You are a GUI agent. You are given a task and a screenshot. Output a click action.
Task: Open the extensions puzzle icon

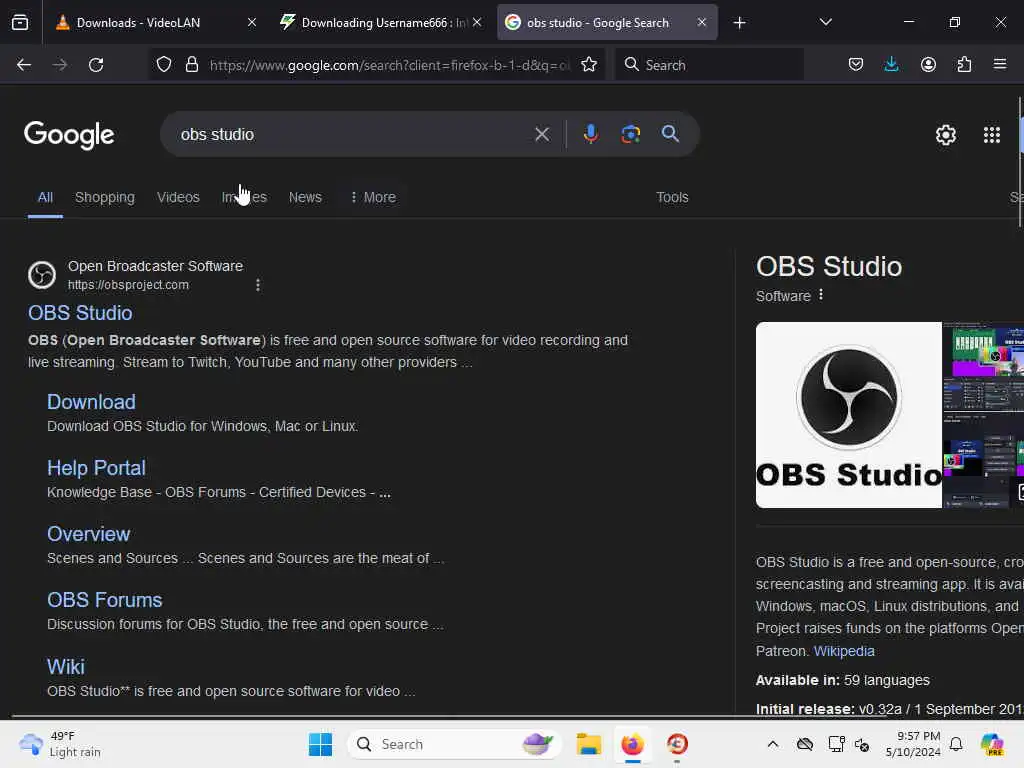(964, 65)
